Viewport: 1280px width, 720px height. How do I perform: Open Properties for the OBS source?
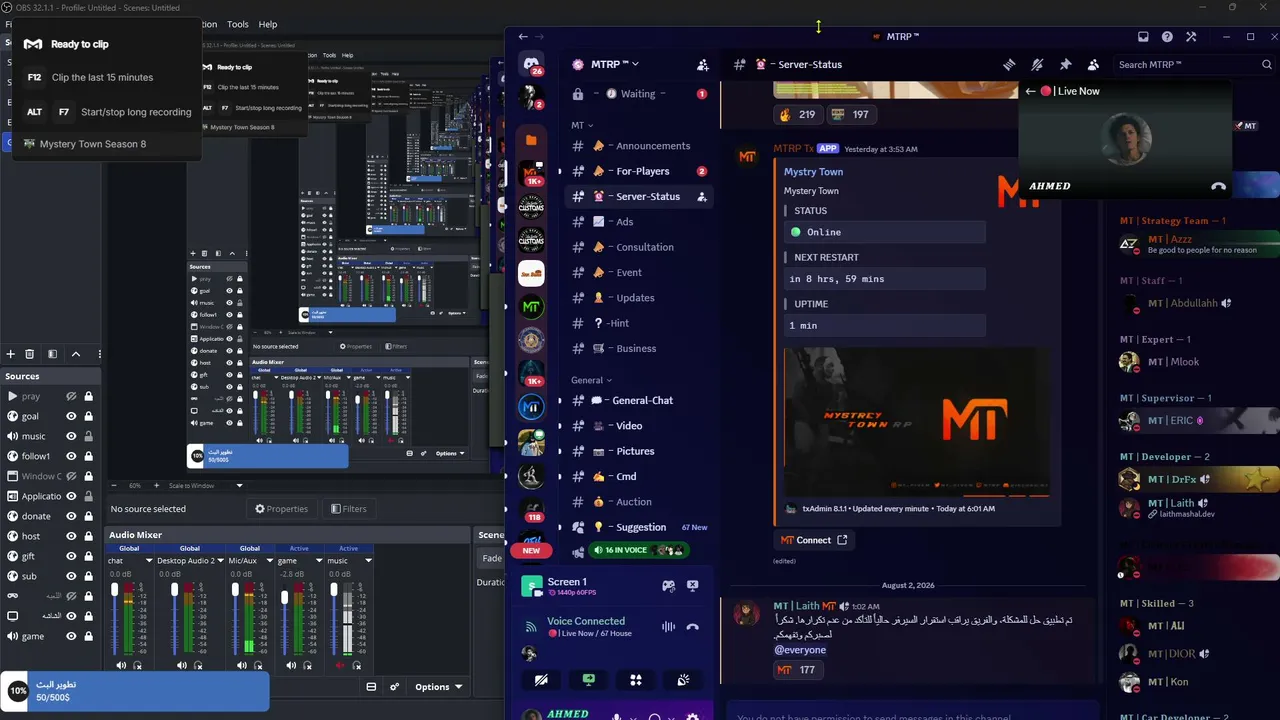pyautogui.click(x=281, y=509)
